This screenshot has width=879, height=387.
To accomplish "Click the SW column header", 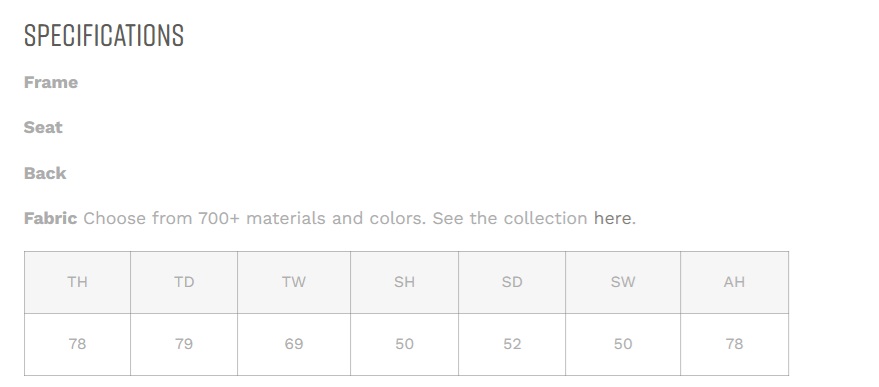I will tap(623, 282).
